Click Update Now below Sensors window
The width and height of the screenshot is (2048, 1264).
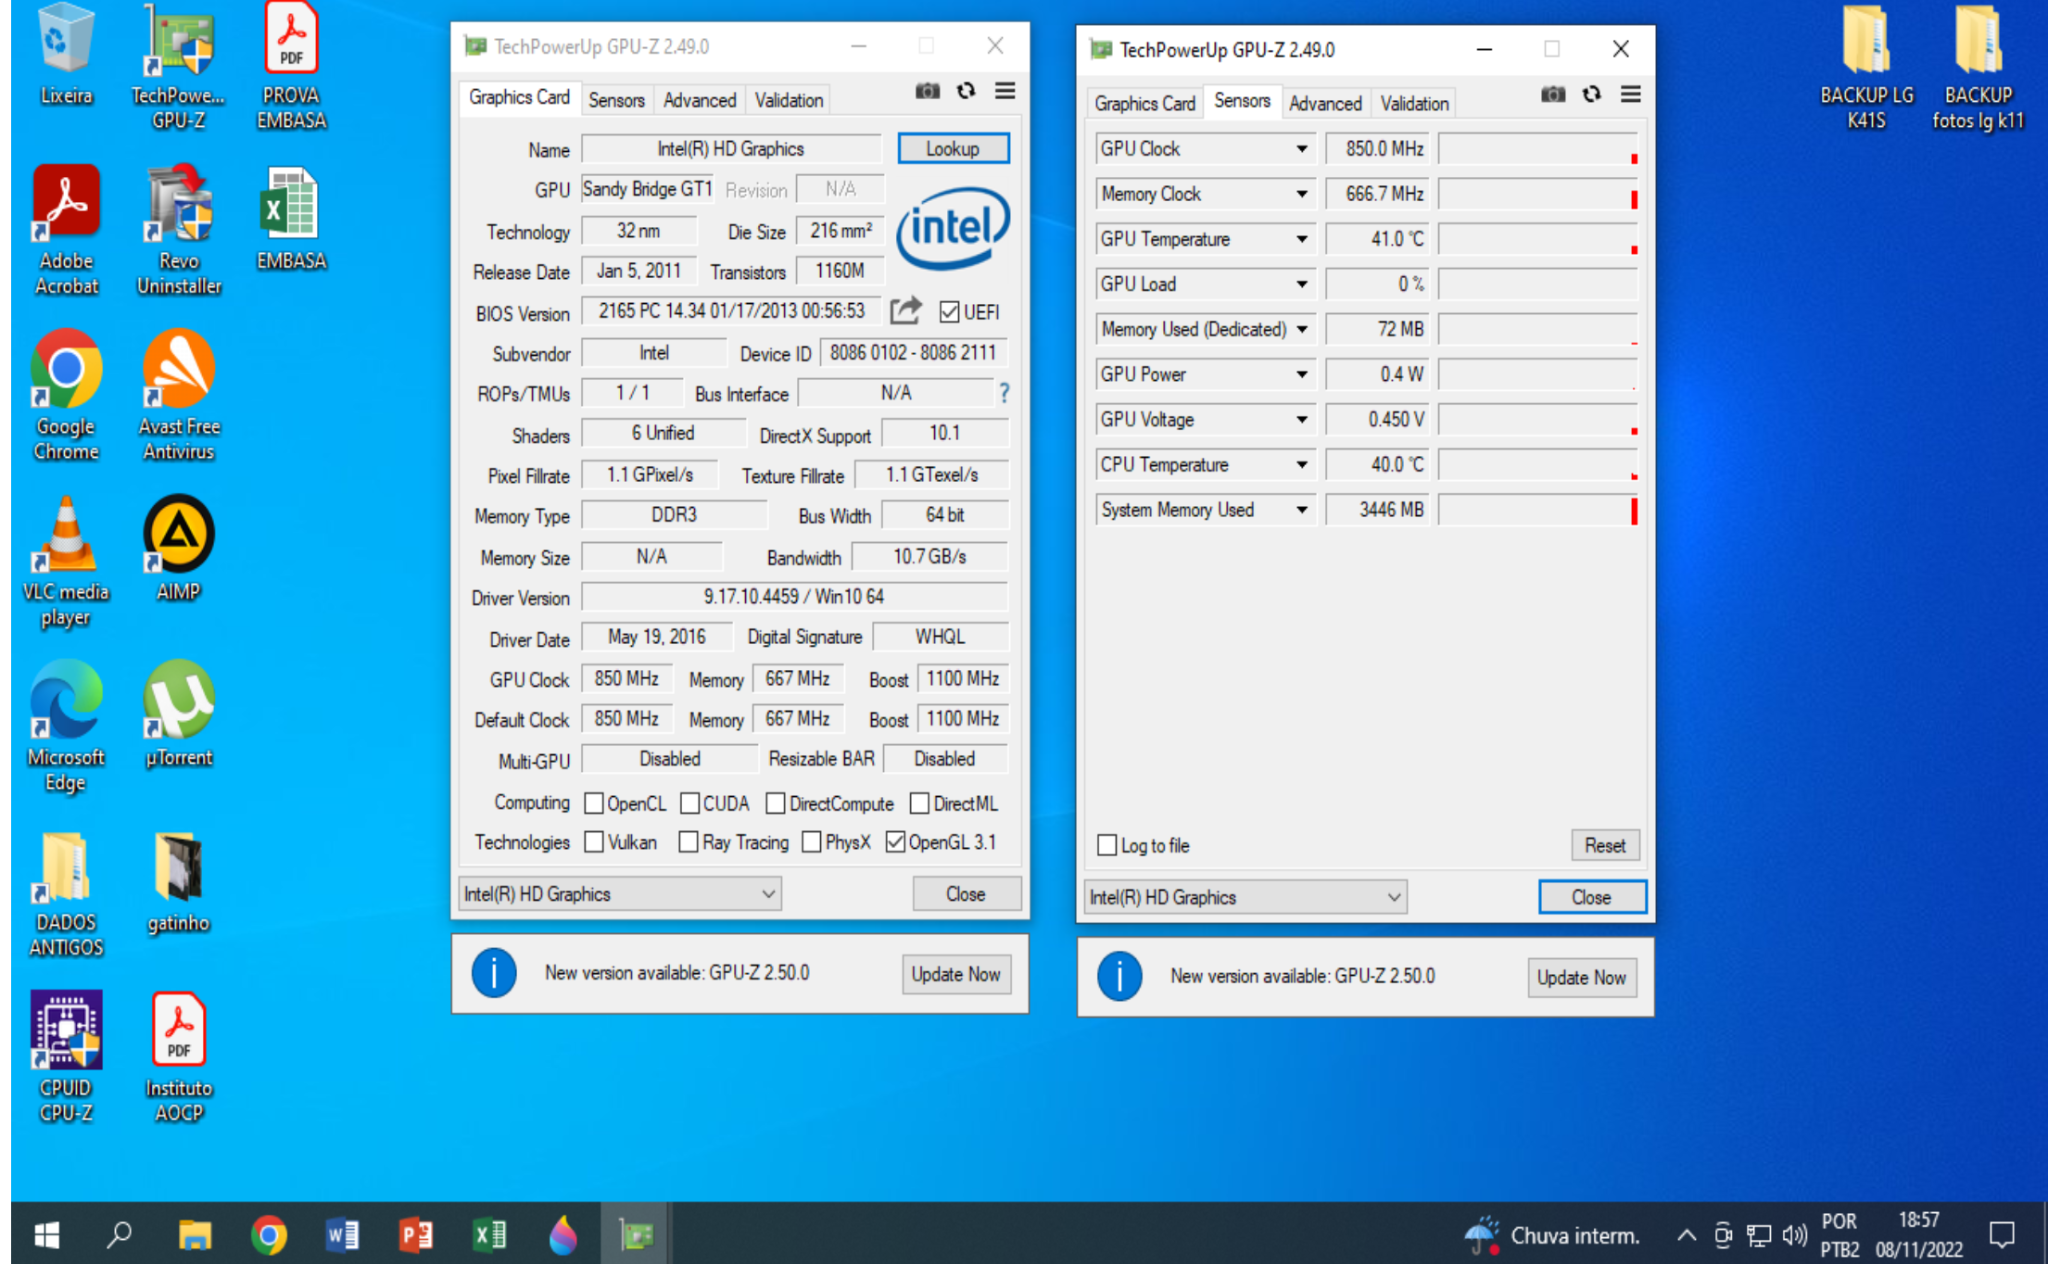(x=1581, y=977)
